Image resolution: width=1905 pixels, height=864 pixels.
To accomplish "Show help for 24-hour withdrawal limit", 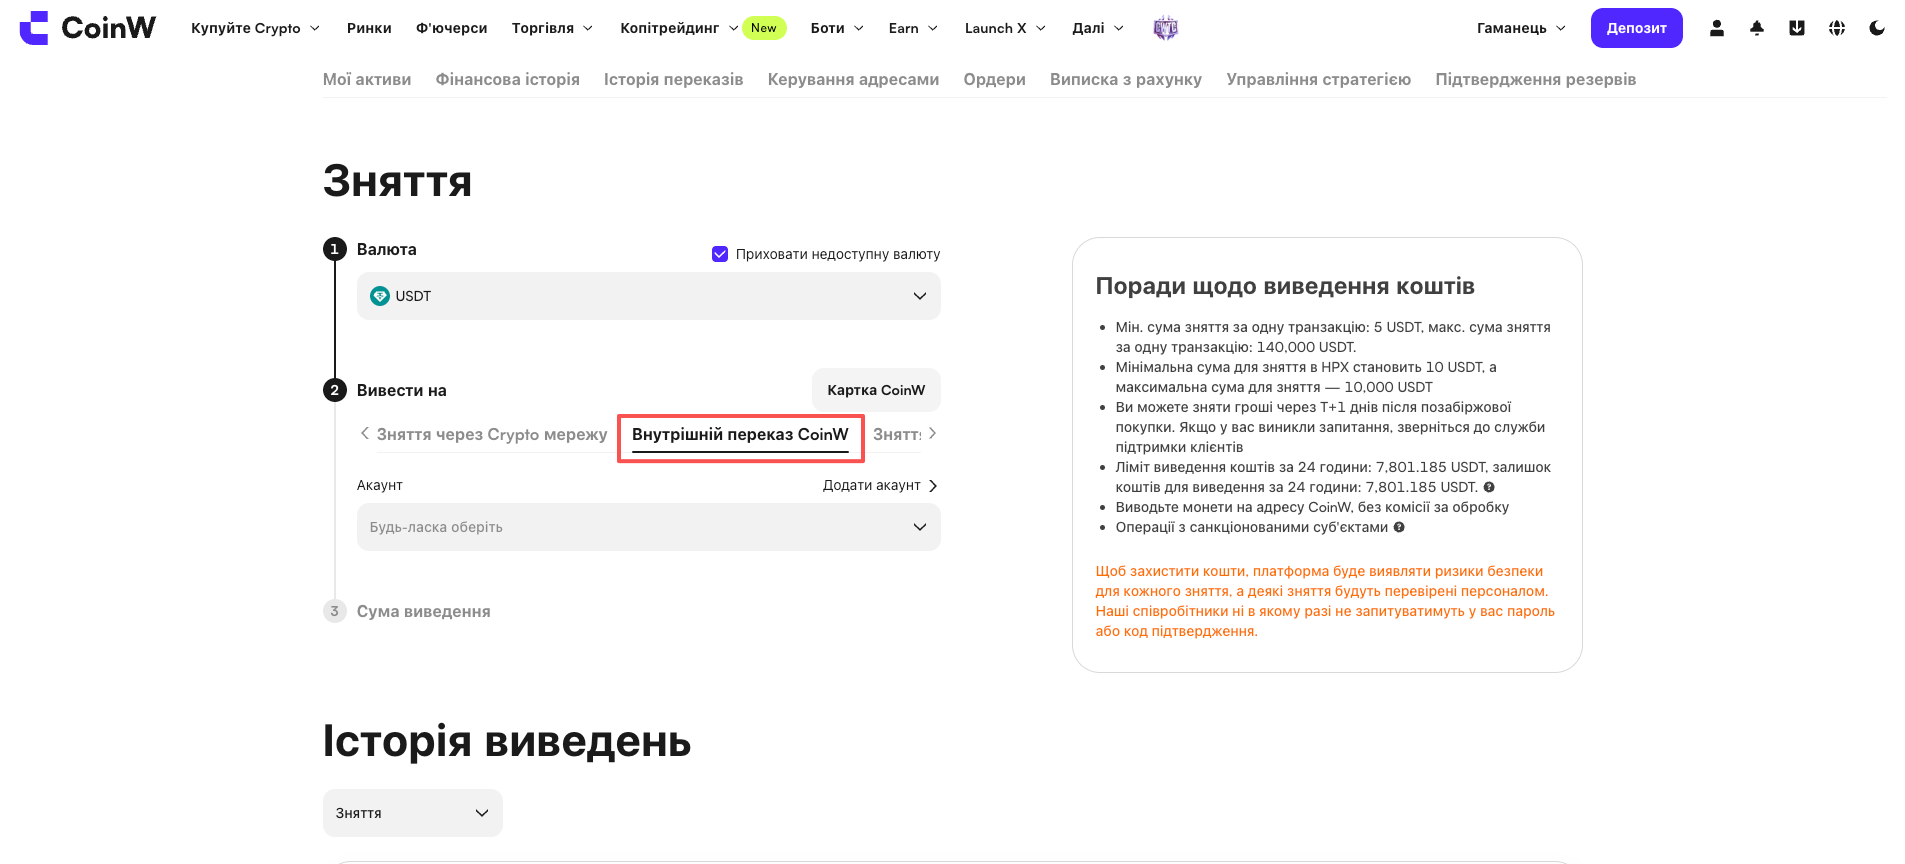I will coord(1489,487).
